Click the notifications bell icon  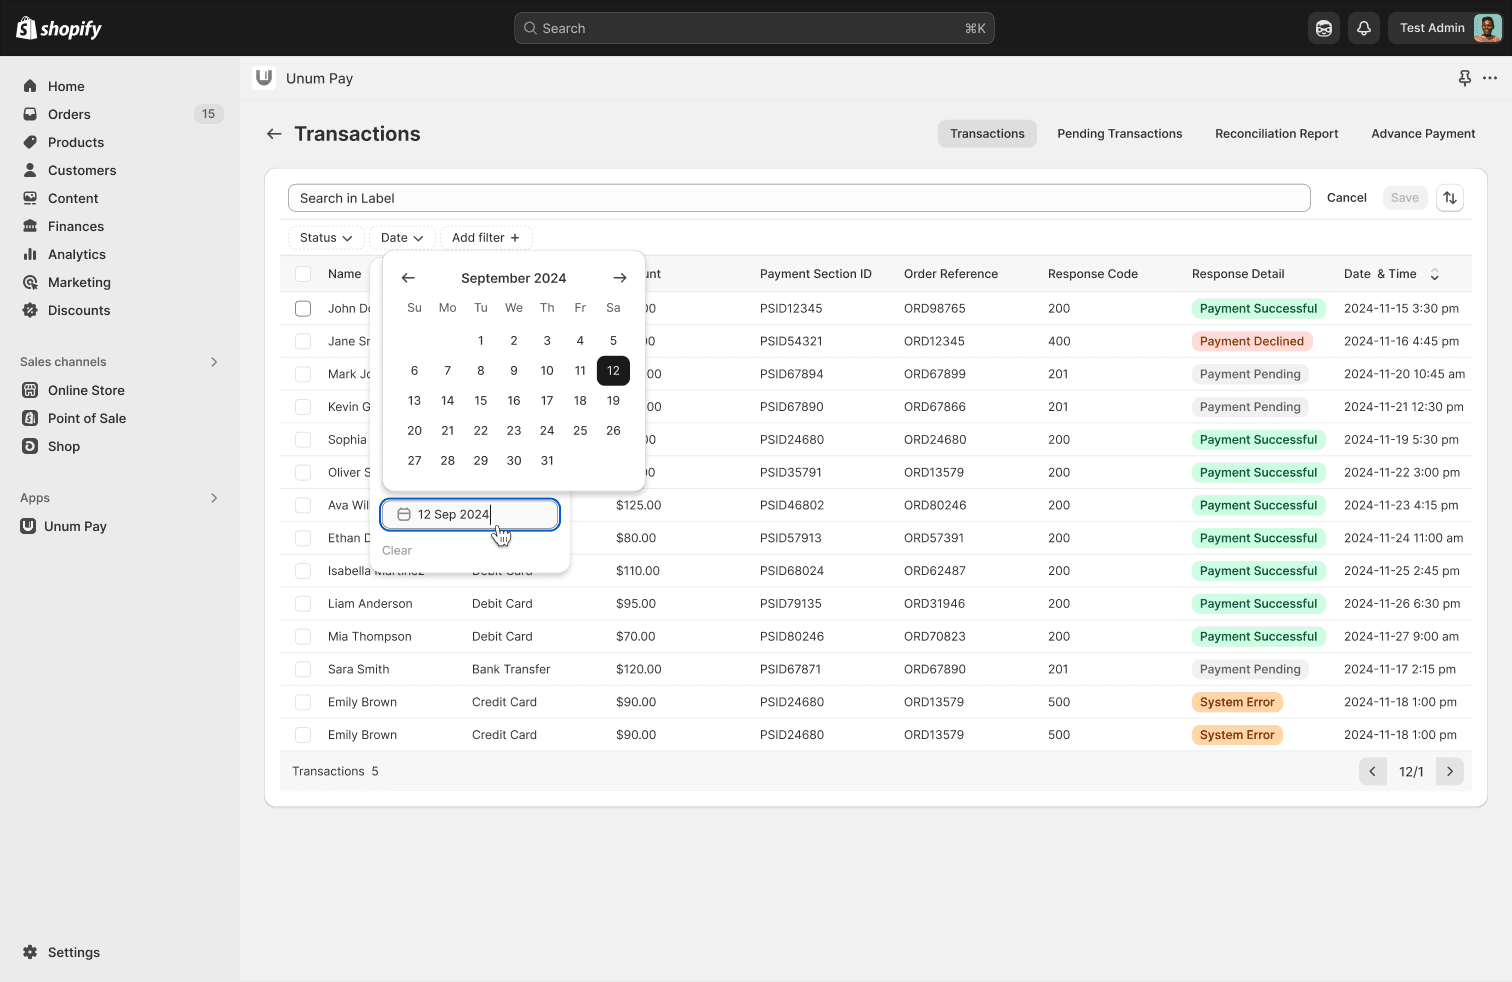1363,28
